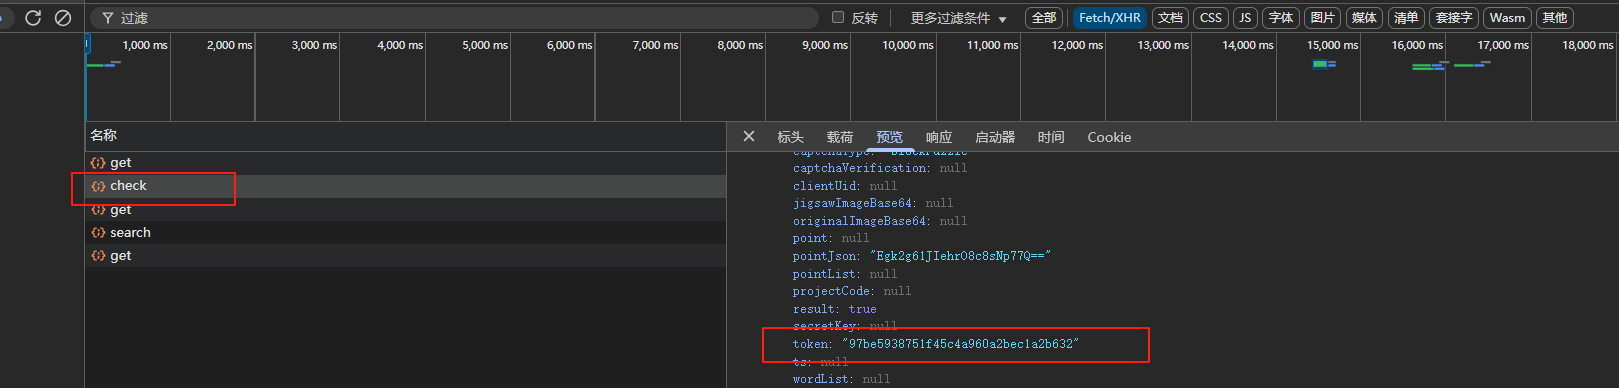Select the 套接字 filter
The width and height of the screenshot is (1619, 388).
[1454, 18]
